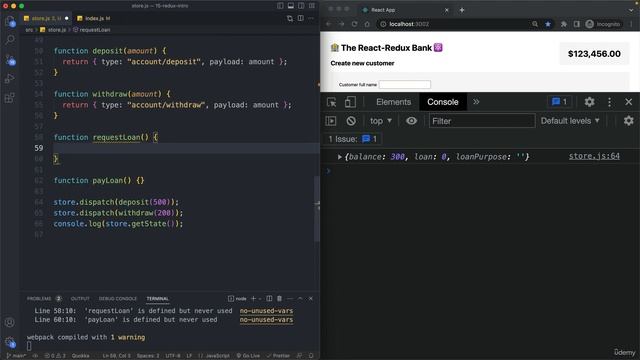This screenshot has height=360, width=640.
Task: Select the React App browser tab
Action: 405,10
